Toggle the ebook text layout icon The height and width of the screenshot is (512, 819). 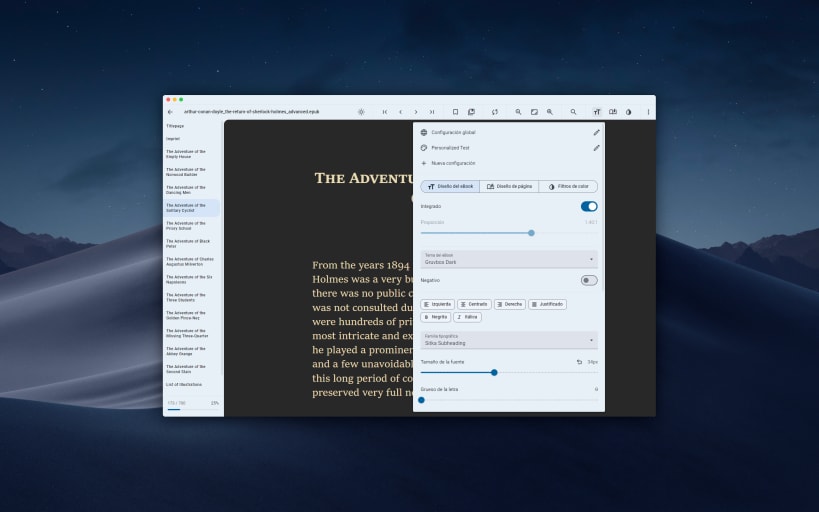pyautogui.click(x=597, y=112)
